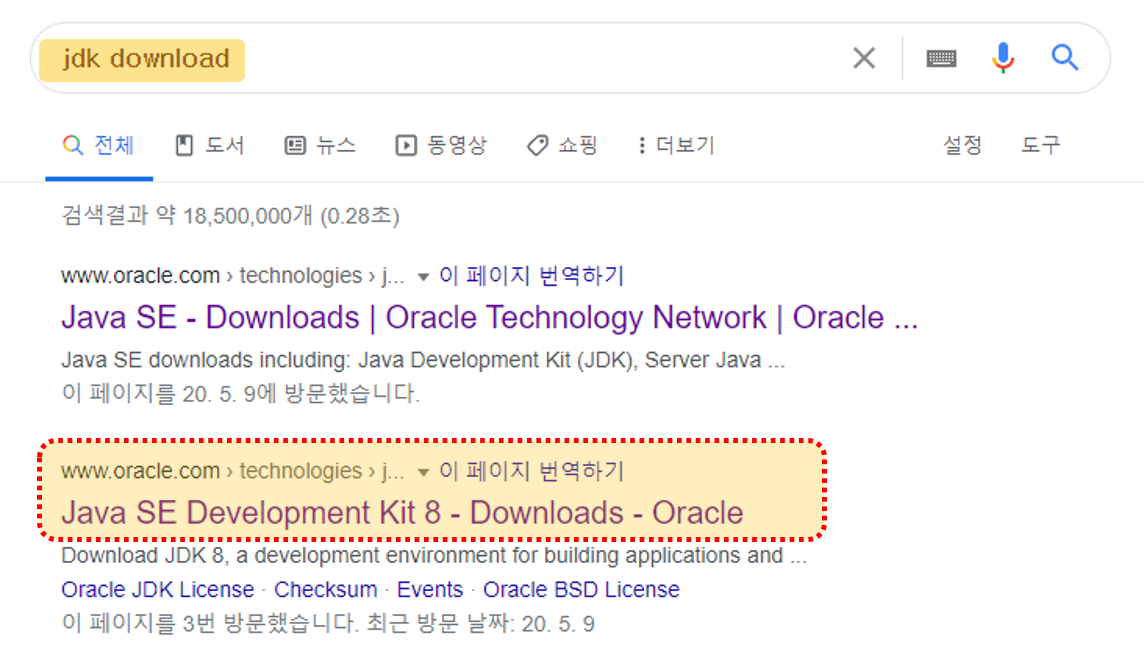Open the Oracle BSD License sitelink

point(581,589)
